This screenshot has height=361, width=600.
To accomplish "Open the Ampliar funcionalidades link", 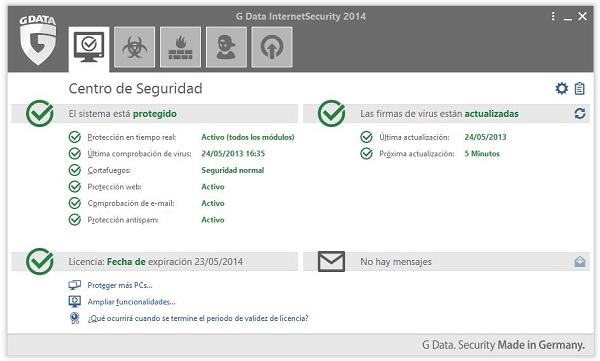I will [131, 302].
